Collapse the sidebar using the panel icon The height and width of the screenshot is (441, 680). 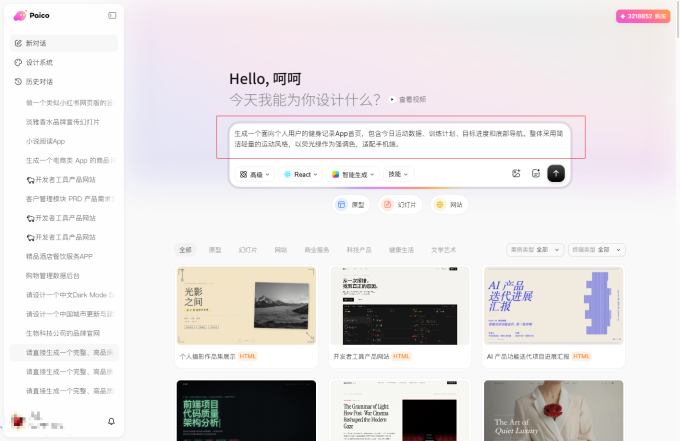(x=112, y=16)
